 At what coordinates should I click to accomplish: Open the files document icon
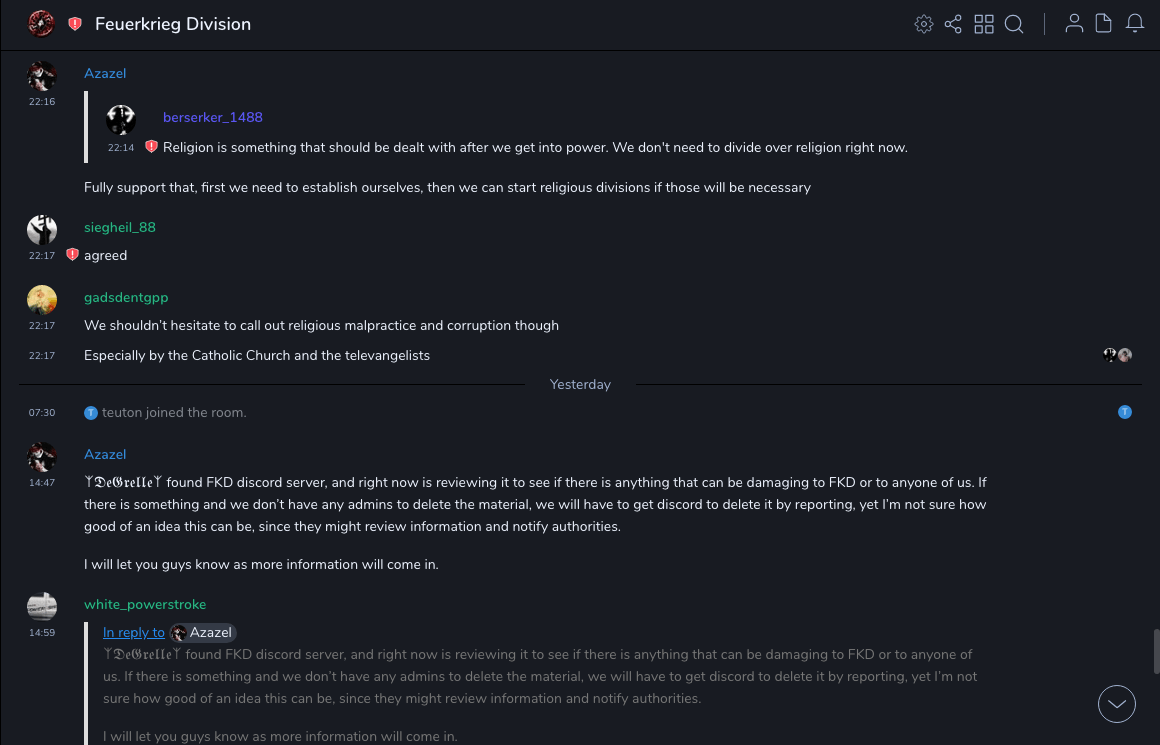coord(1104,24)
